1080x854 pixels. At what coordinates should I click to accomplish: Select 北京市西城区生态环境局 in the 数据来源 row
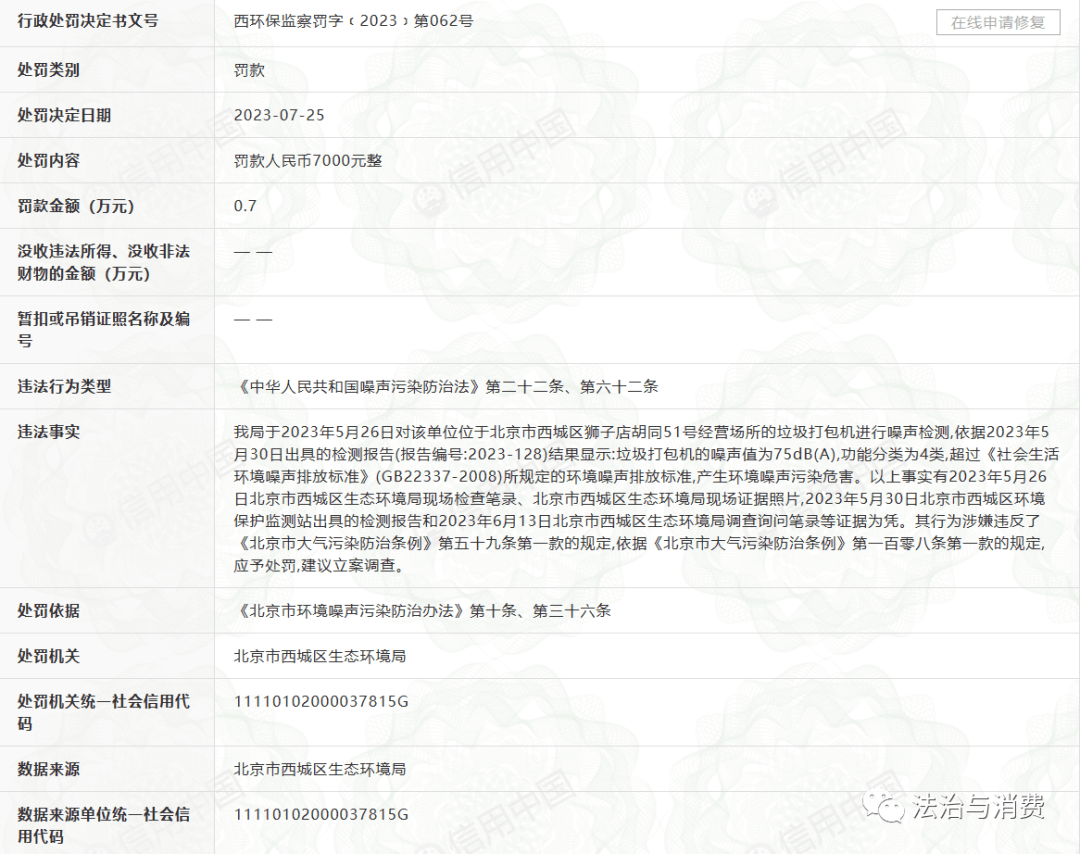click(x=320, y=769)
